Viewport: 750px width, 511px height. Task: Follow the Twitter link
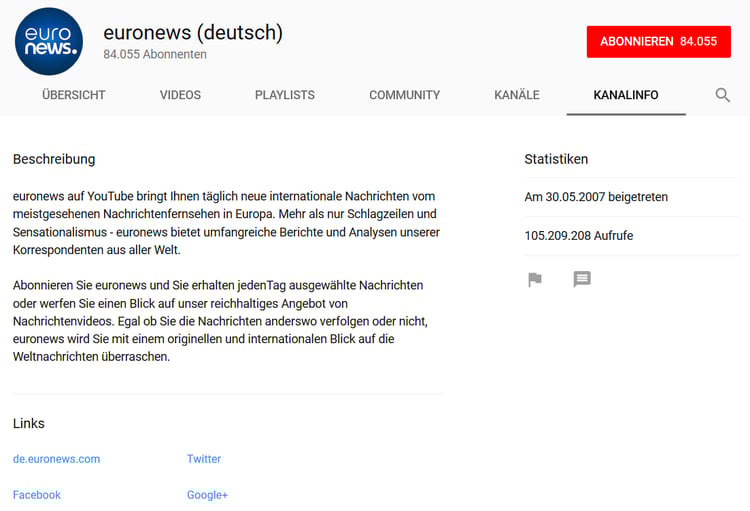tap(204, 459)
